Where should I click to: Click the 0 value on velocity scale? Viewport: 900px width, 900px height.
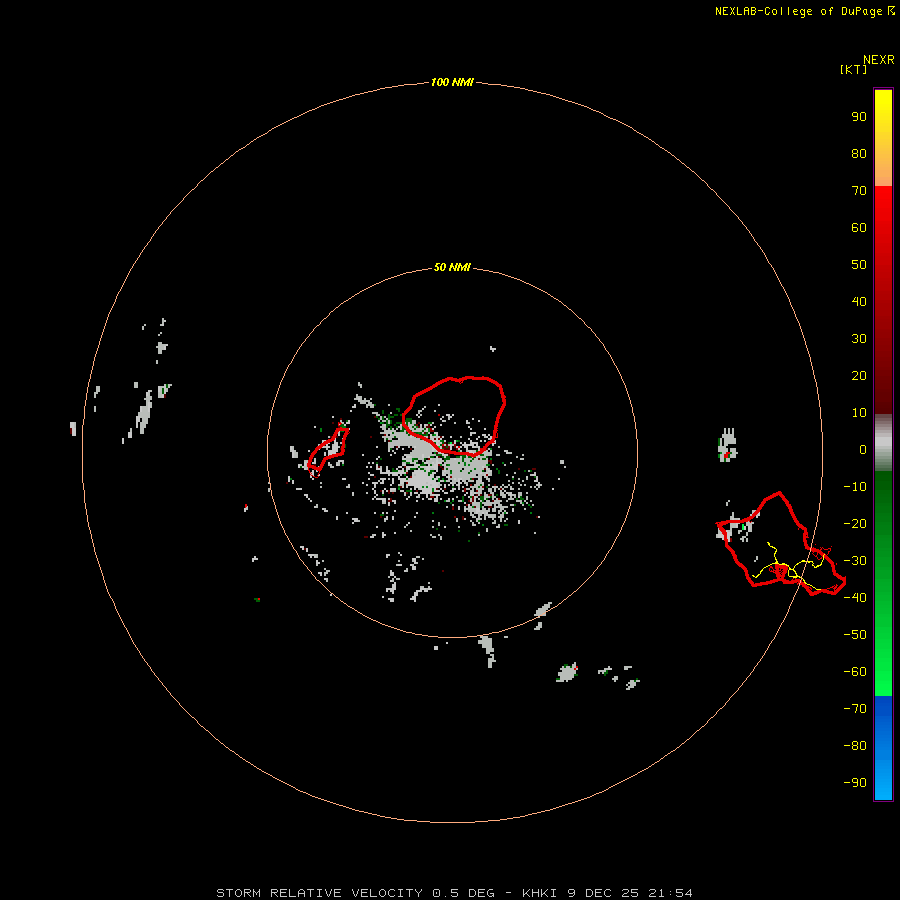click(863, 450)
